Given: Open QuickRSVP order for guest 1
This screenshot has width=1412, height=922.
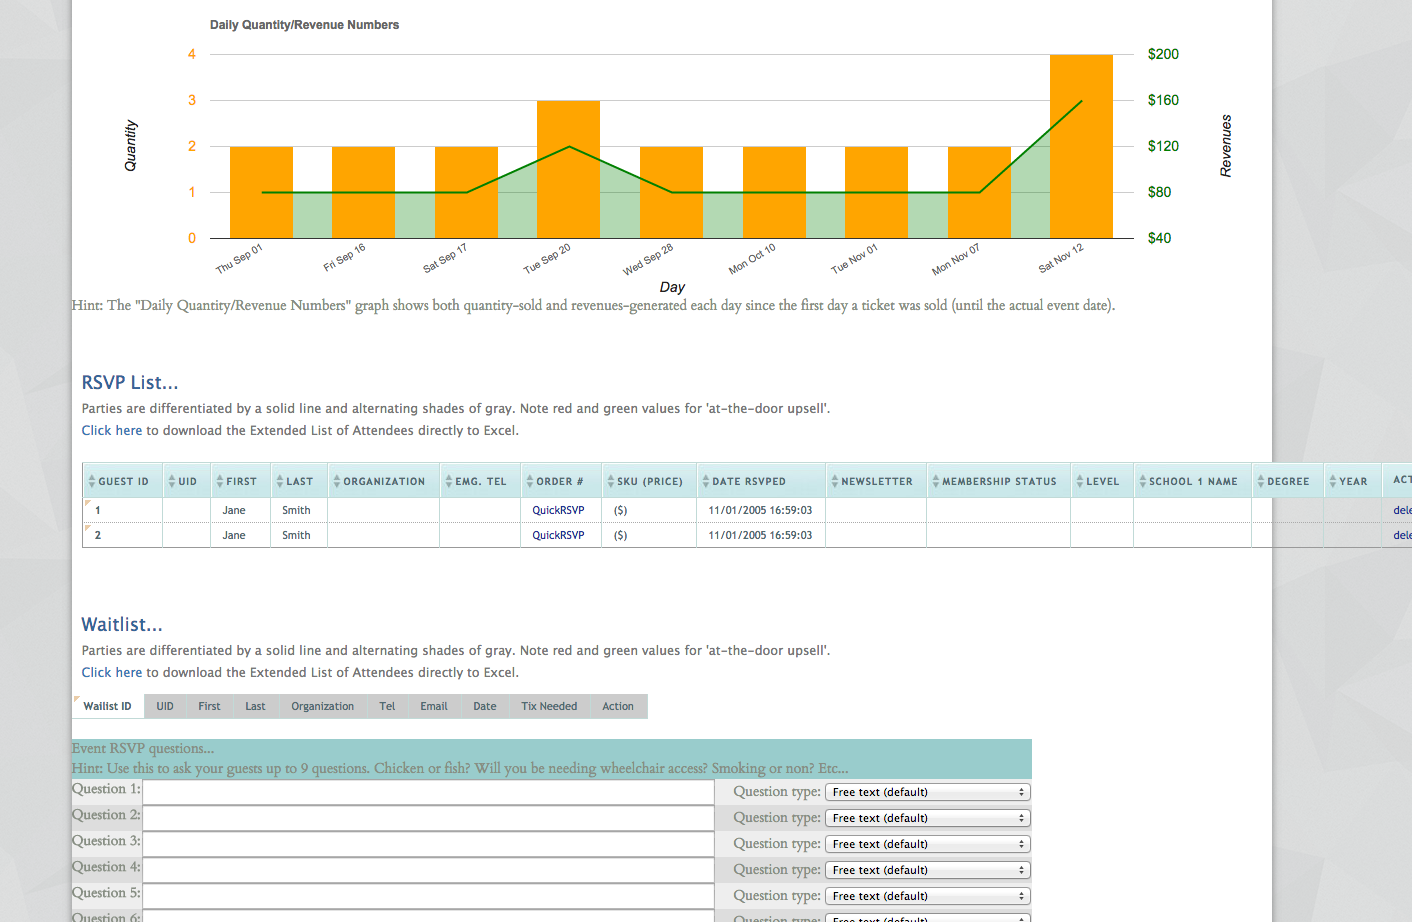Looking at the screenshot, I should (x=558, y=510).
